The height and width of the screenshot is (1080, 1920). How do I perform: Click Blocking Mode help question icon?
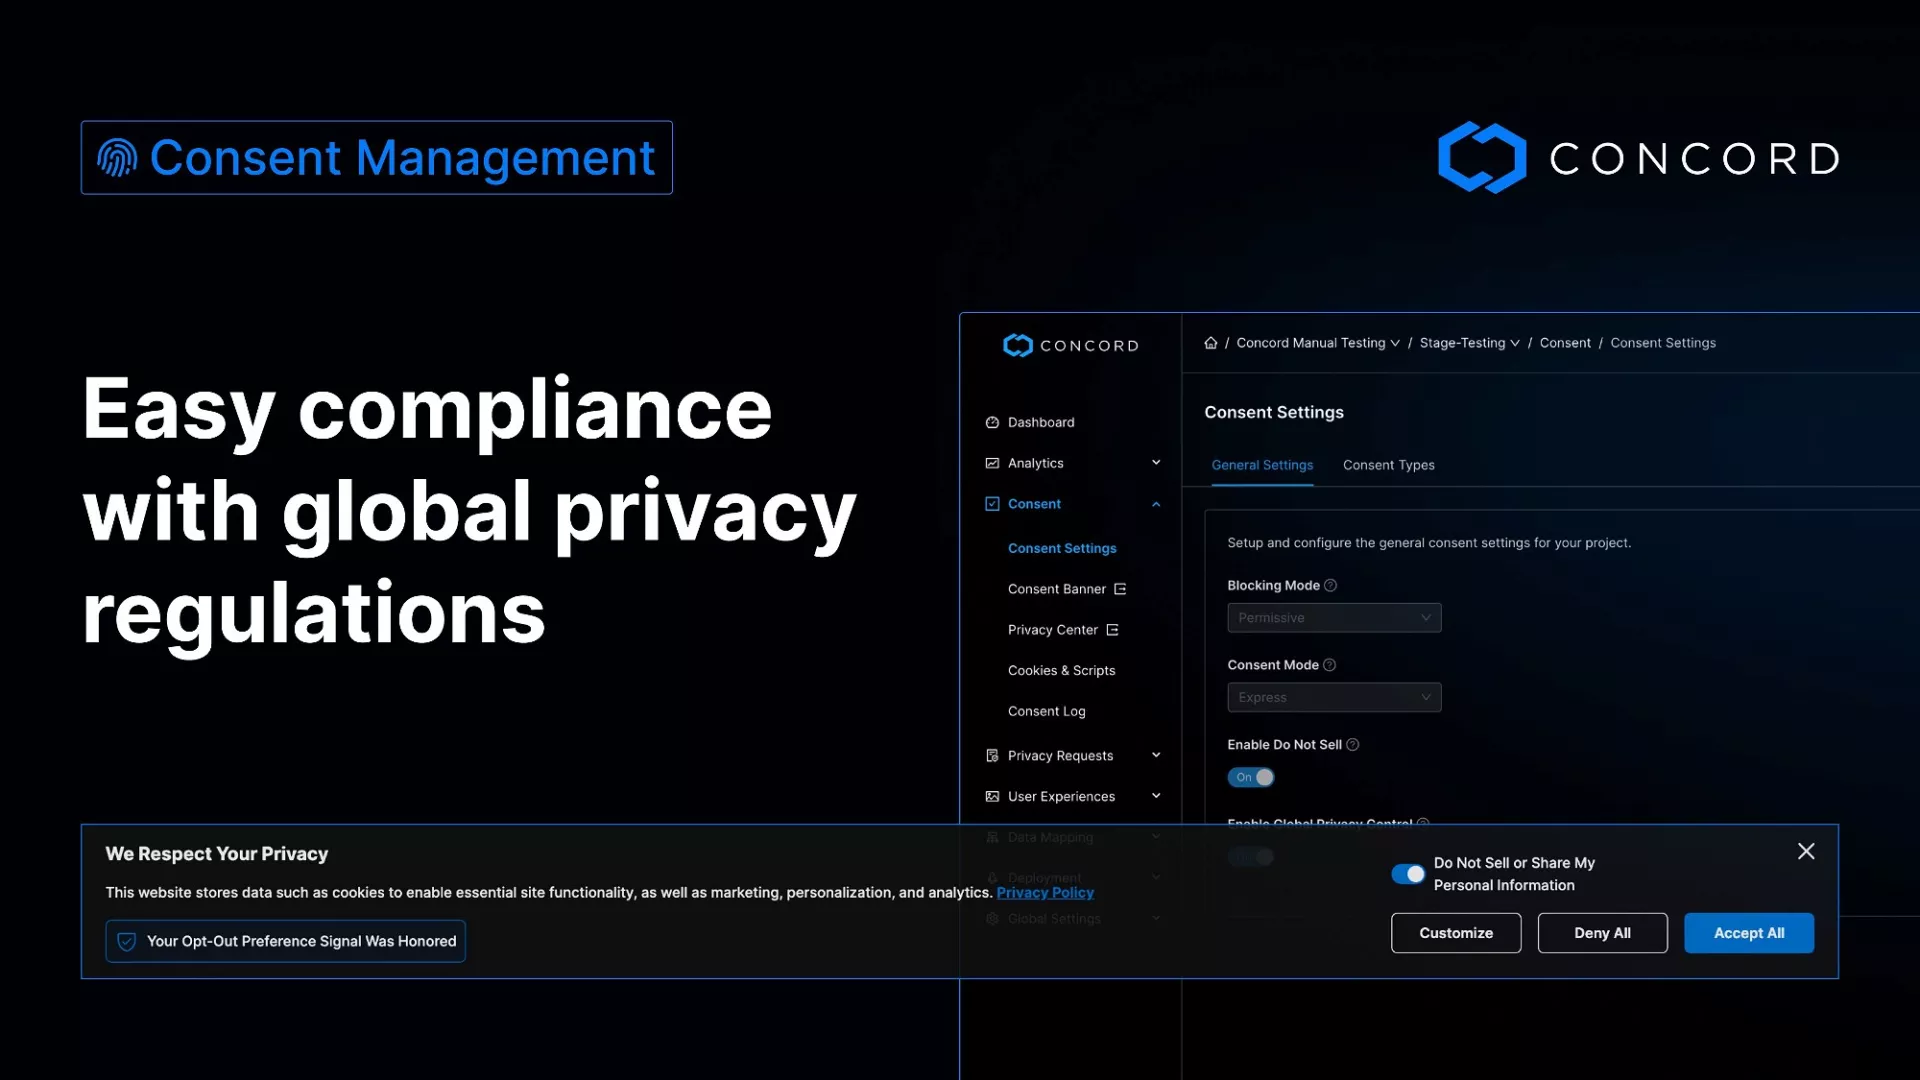[x=1330, y=586]
